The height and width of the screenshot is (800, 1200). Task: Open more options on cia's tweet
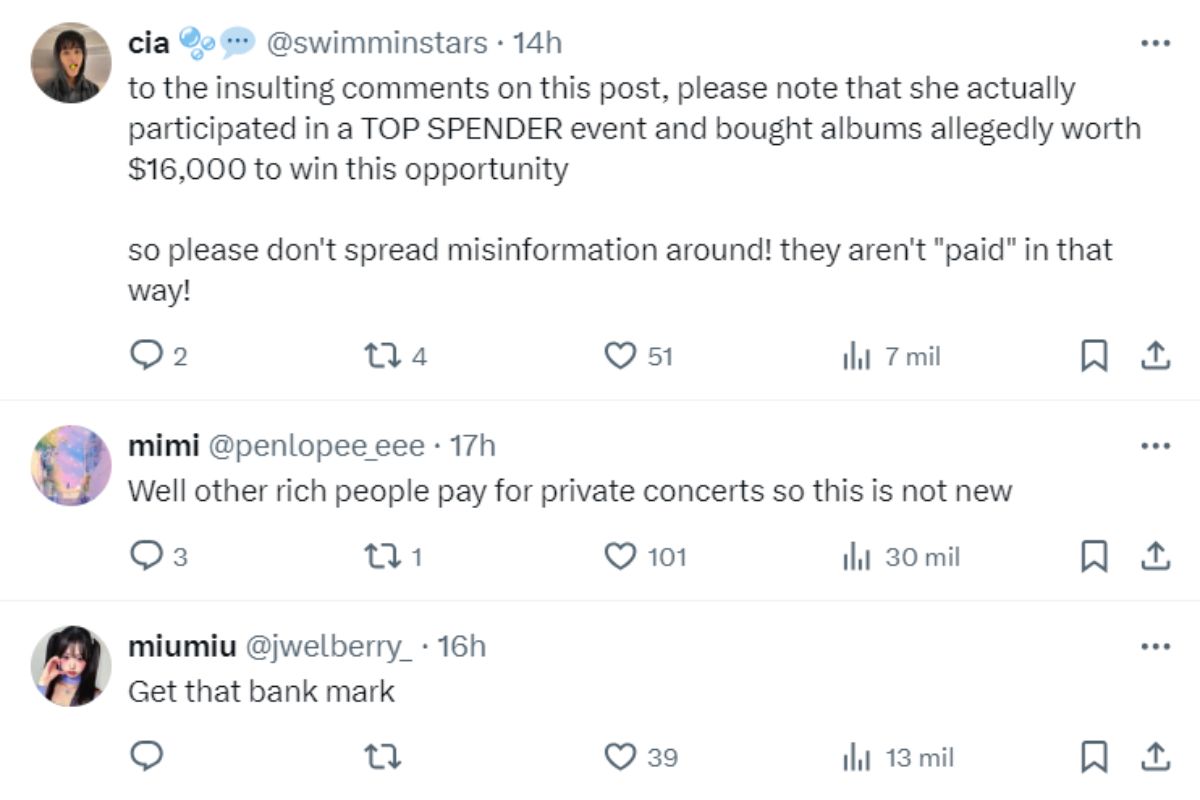1155,43
